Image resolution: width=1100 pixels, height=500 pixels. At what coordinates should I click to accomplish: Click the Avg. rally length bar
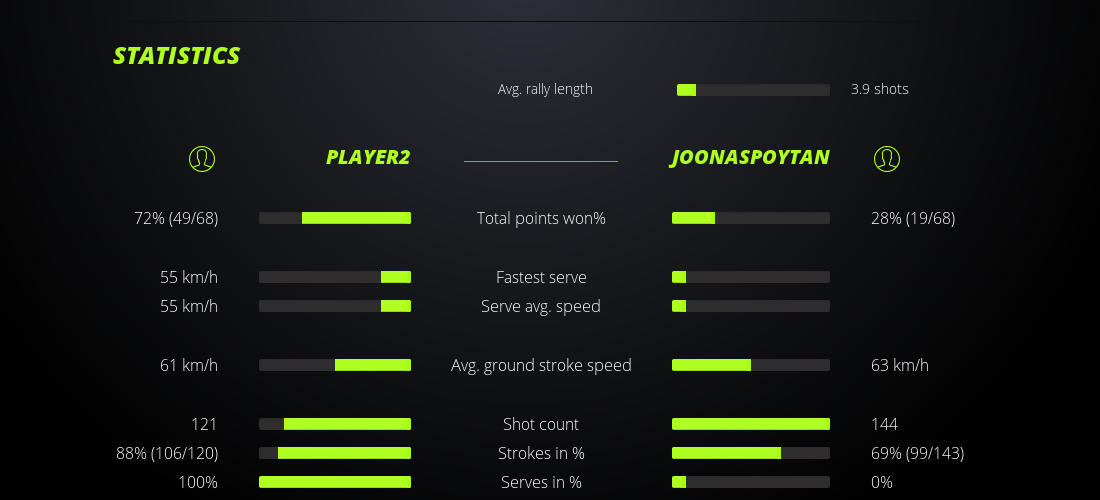point(753,90)
